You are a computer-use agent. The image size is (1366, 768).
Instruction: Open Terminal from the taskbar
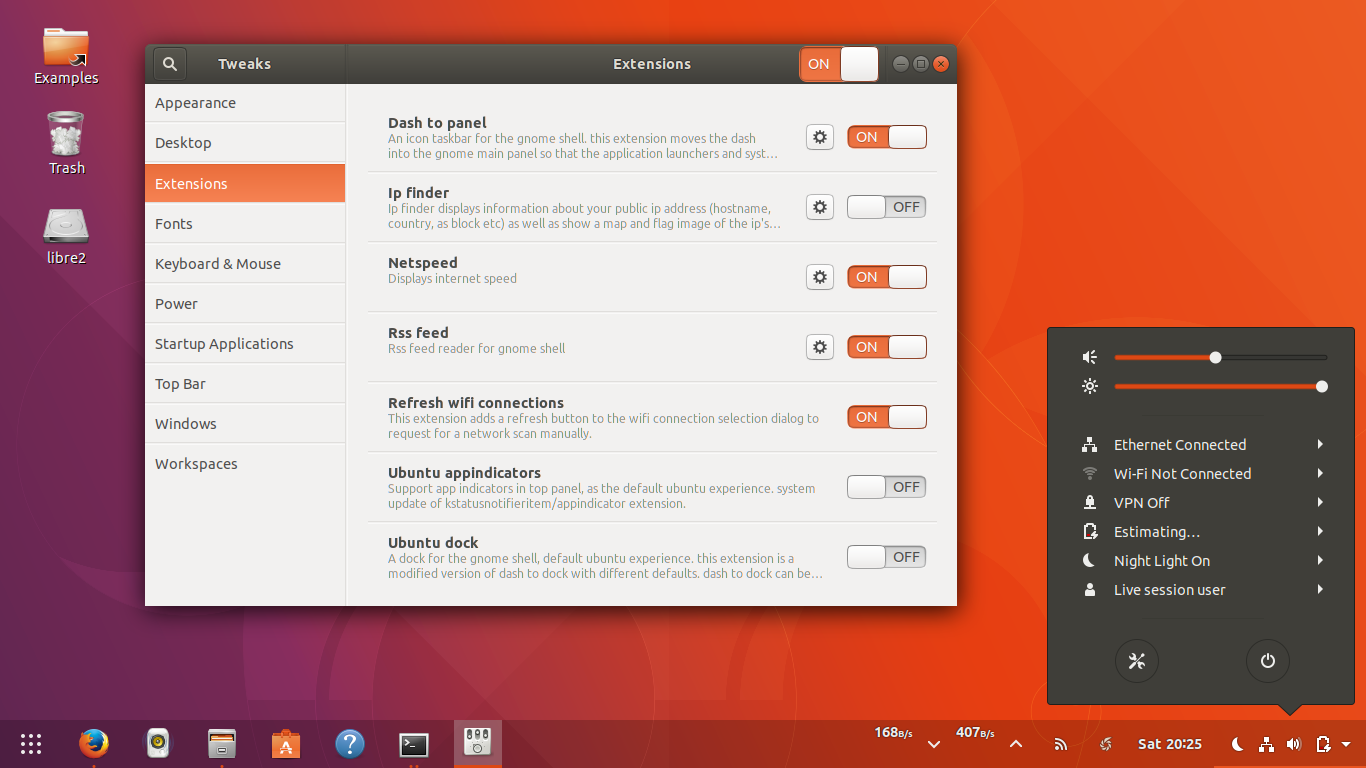[414, 744]
